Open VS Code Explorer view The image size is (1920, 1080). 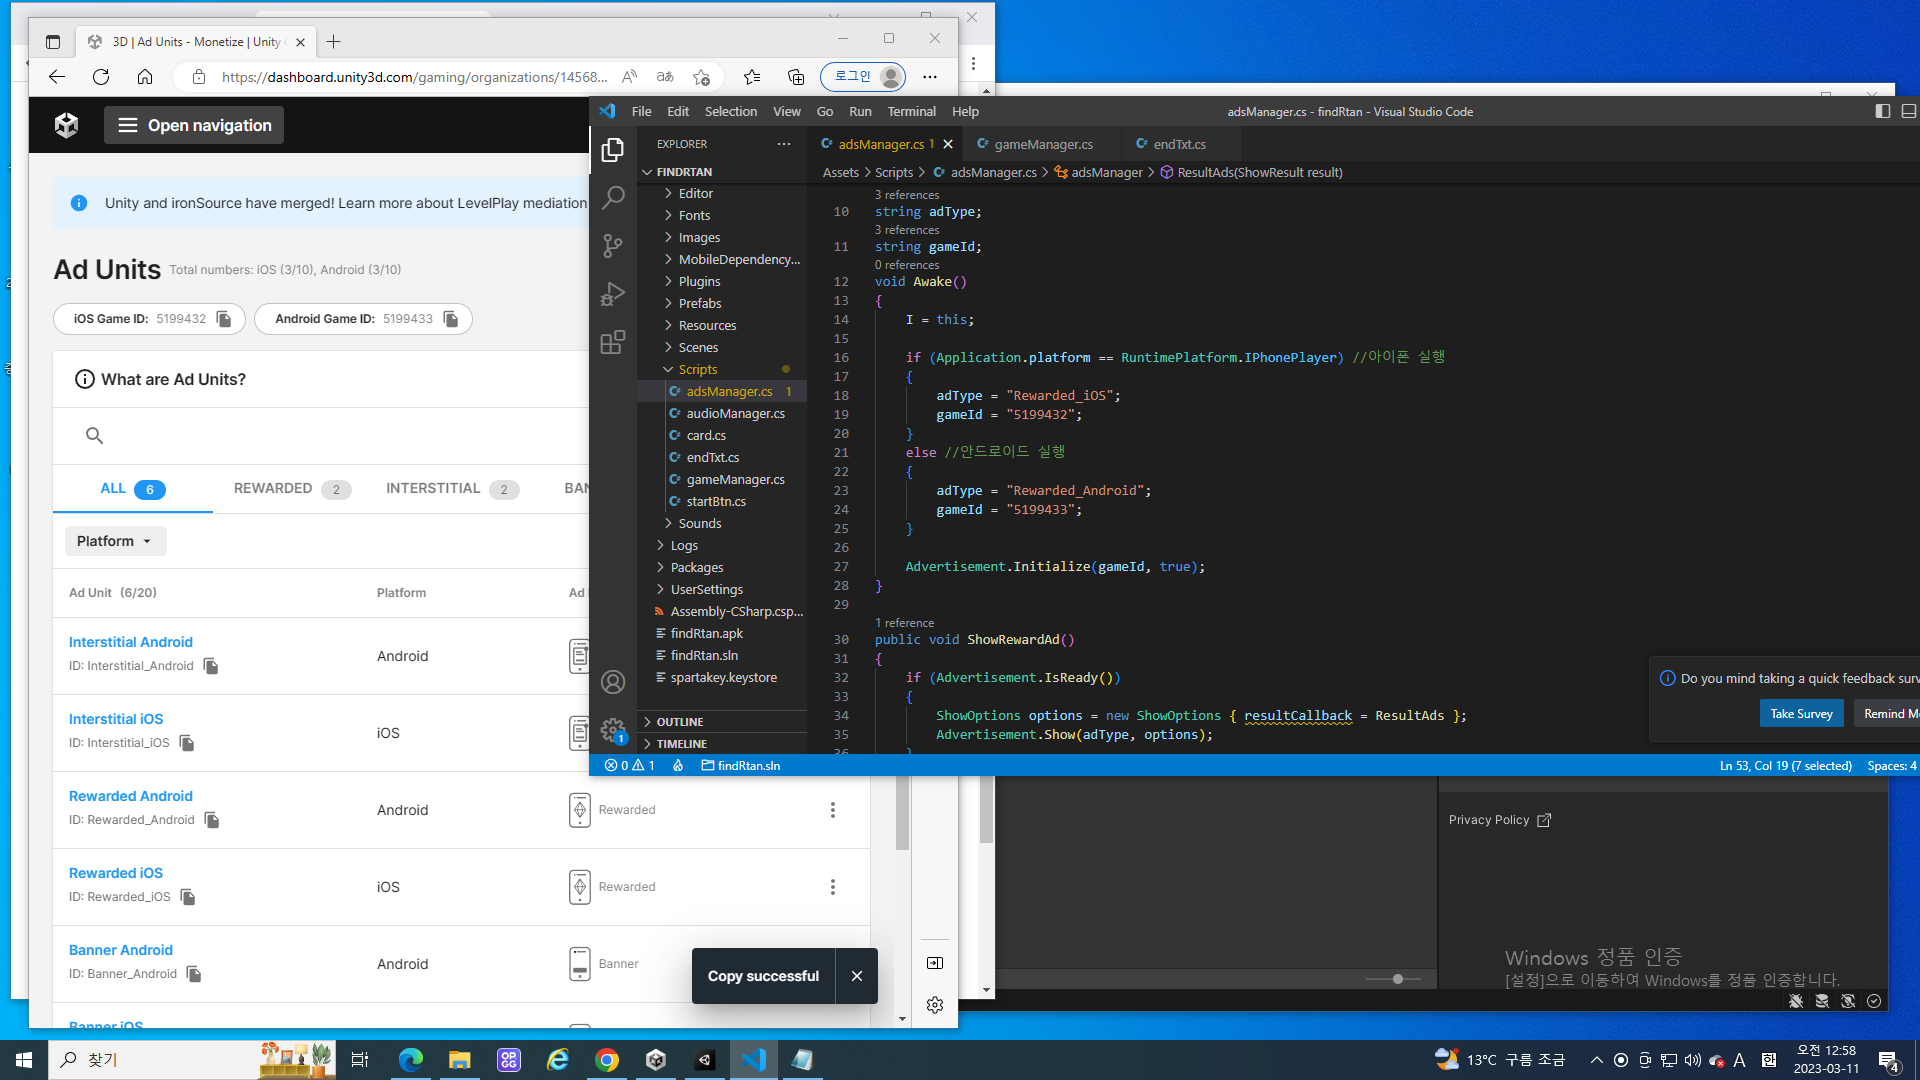[x=613, y=150]
